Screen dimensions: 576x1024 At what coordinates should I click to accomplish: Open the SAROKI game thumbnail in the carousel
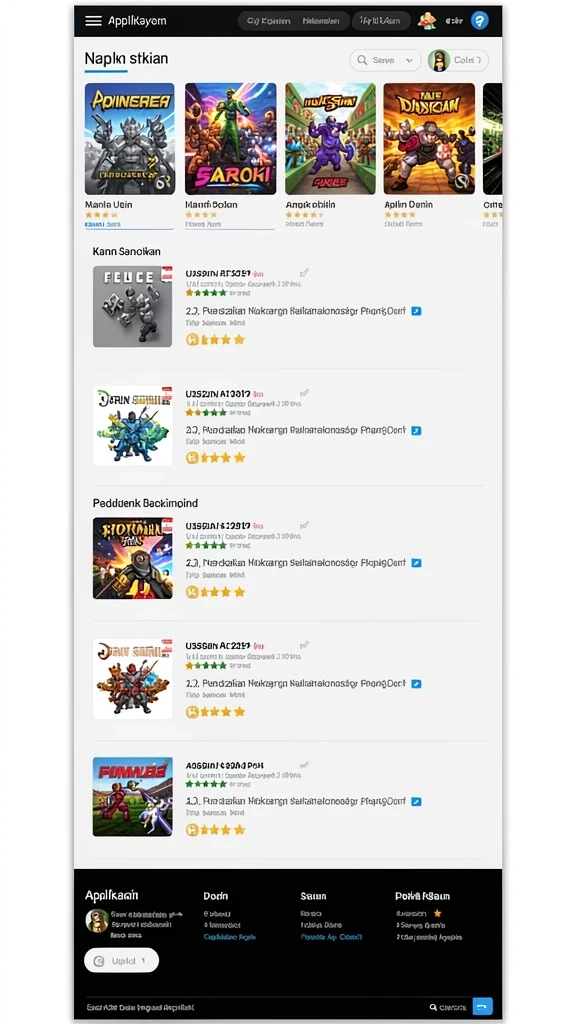point(231,138)
